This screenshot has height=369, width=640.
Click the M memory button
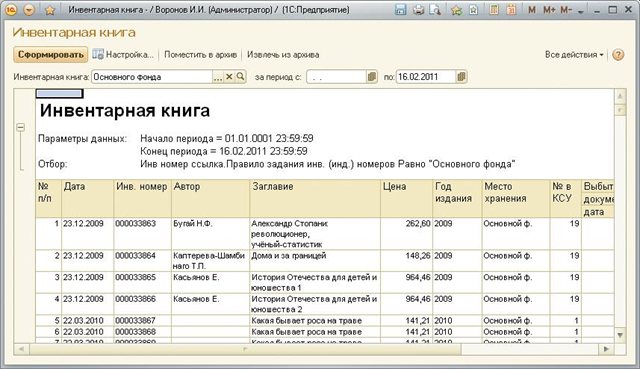[532, 10]
